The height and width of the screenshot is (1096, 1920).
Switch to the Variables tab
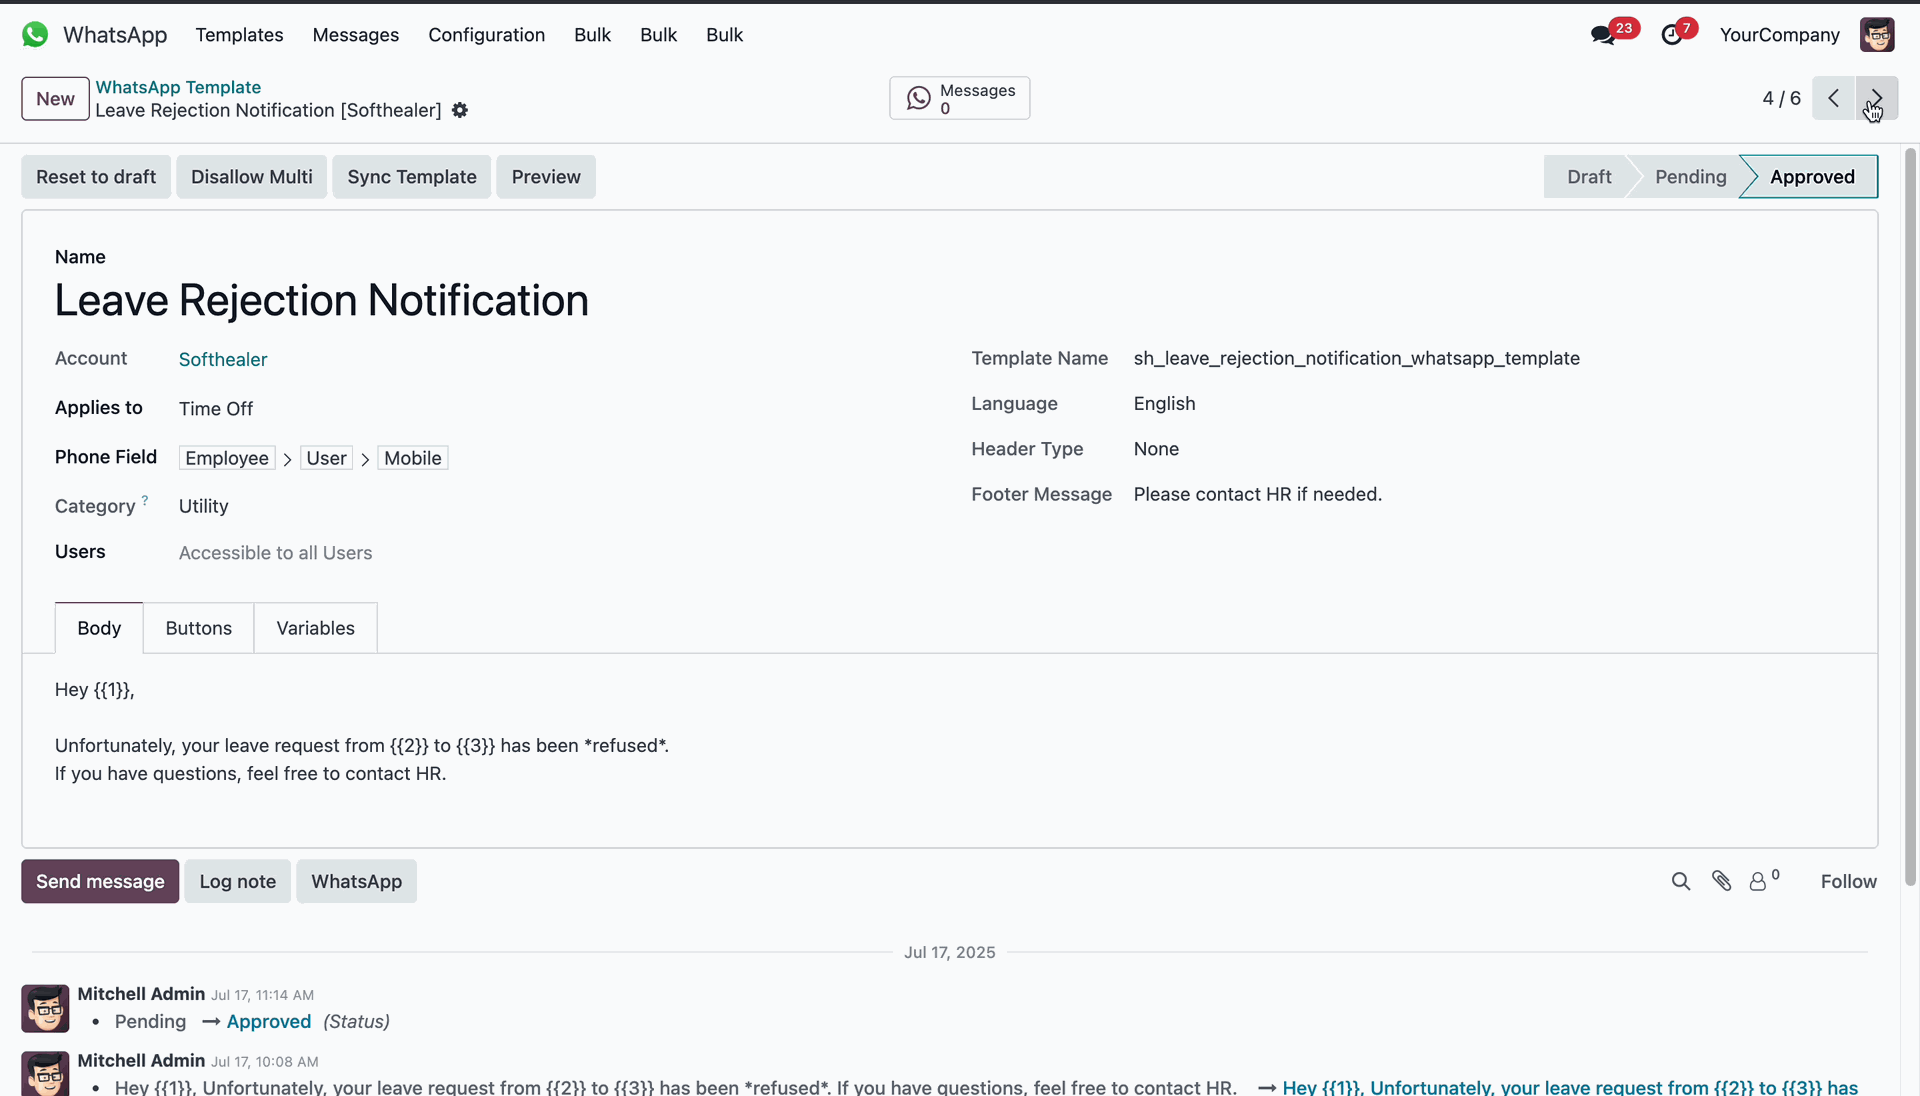315,628
